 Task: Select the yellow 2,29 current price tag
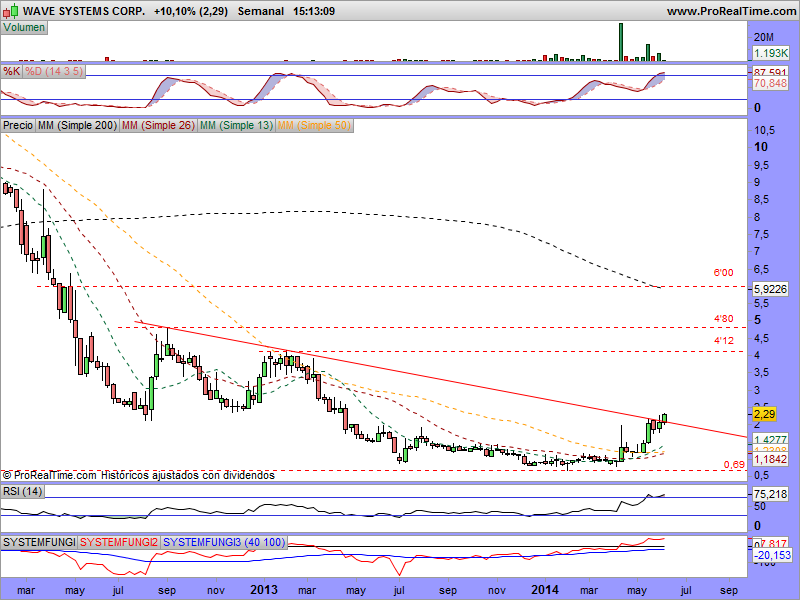click(x=764, y=414)
